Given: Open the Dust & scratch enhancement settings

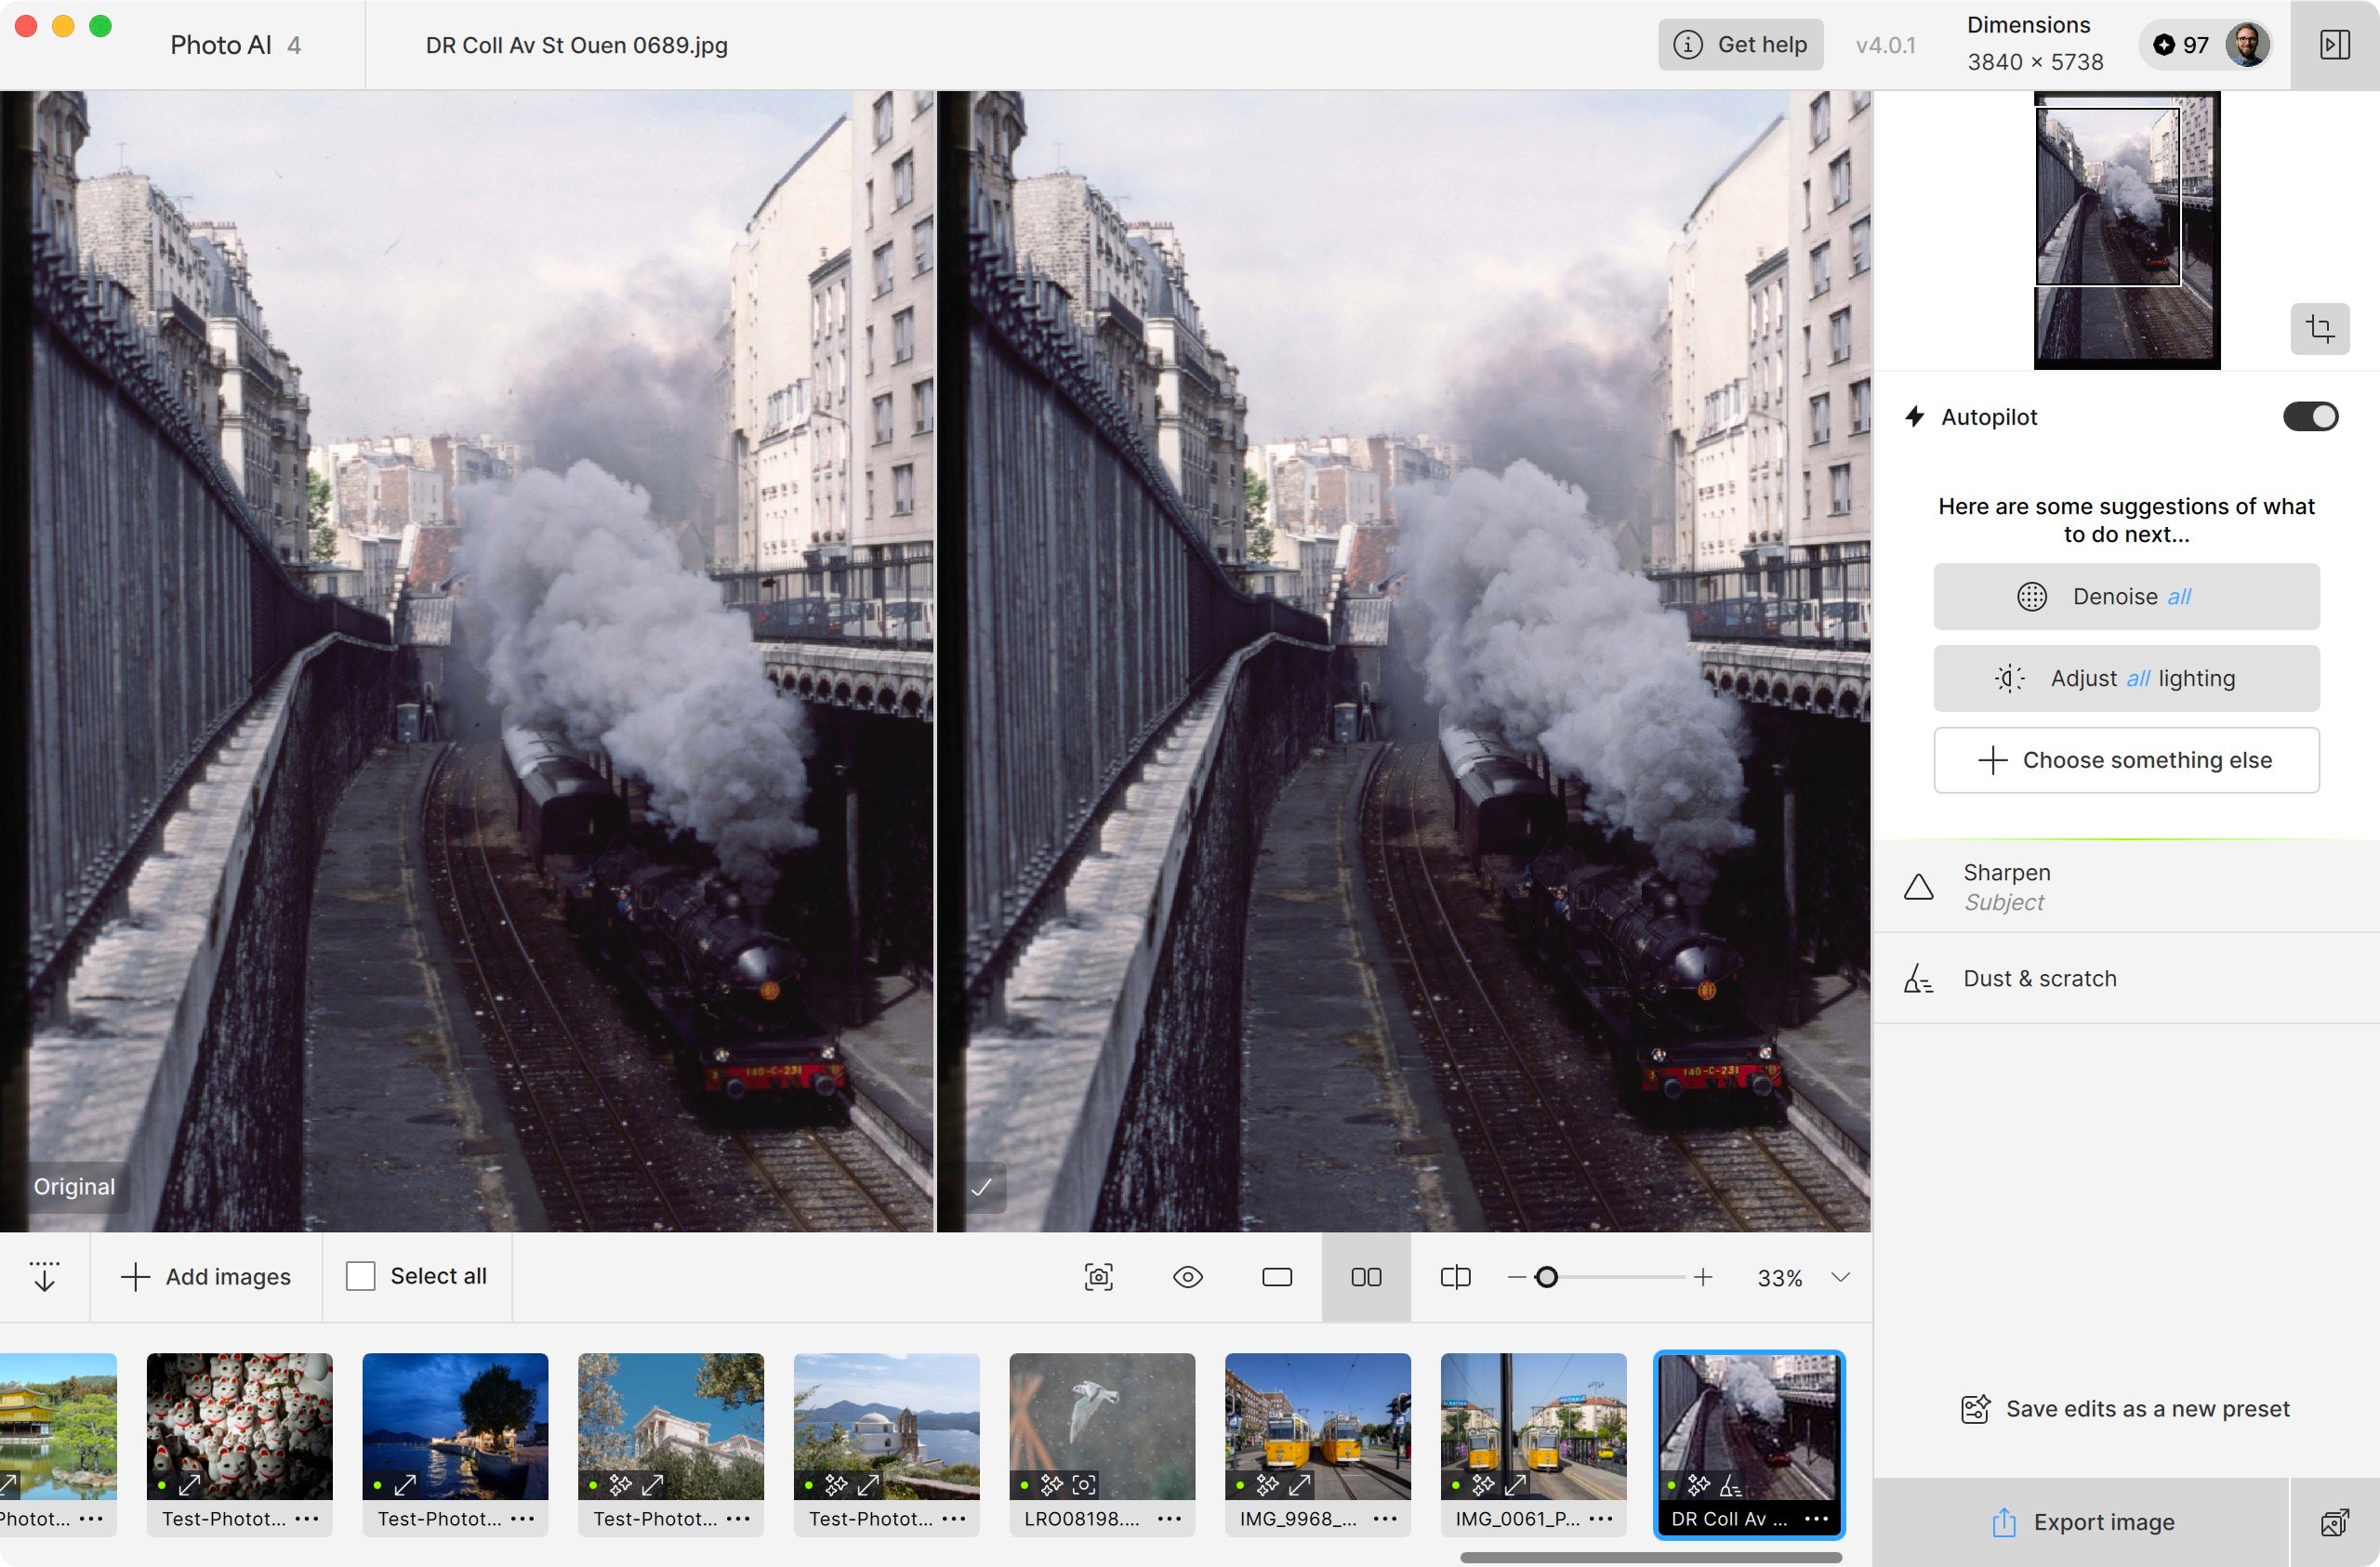Looking at the screenshot, I should coord(2126,978).
